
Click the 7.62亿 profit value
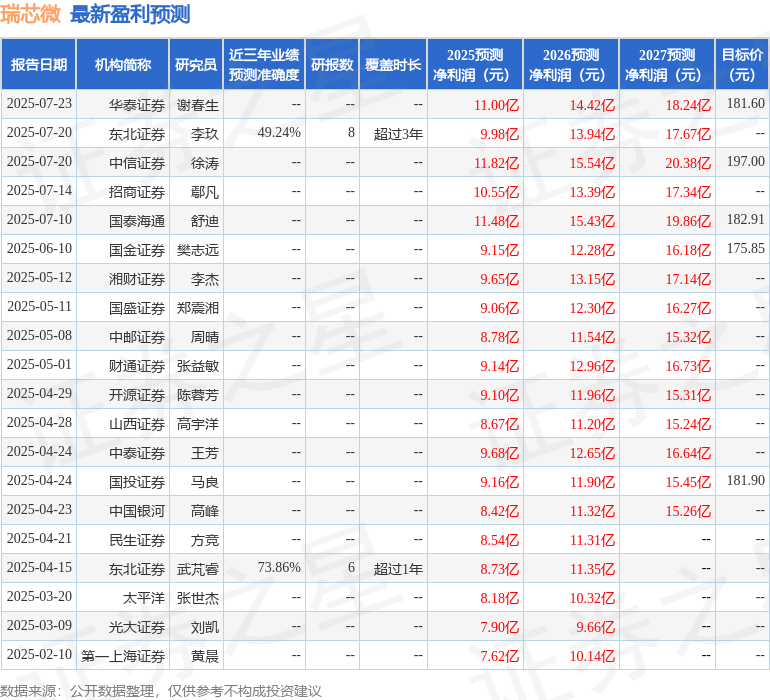(x=499, y=656)
